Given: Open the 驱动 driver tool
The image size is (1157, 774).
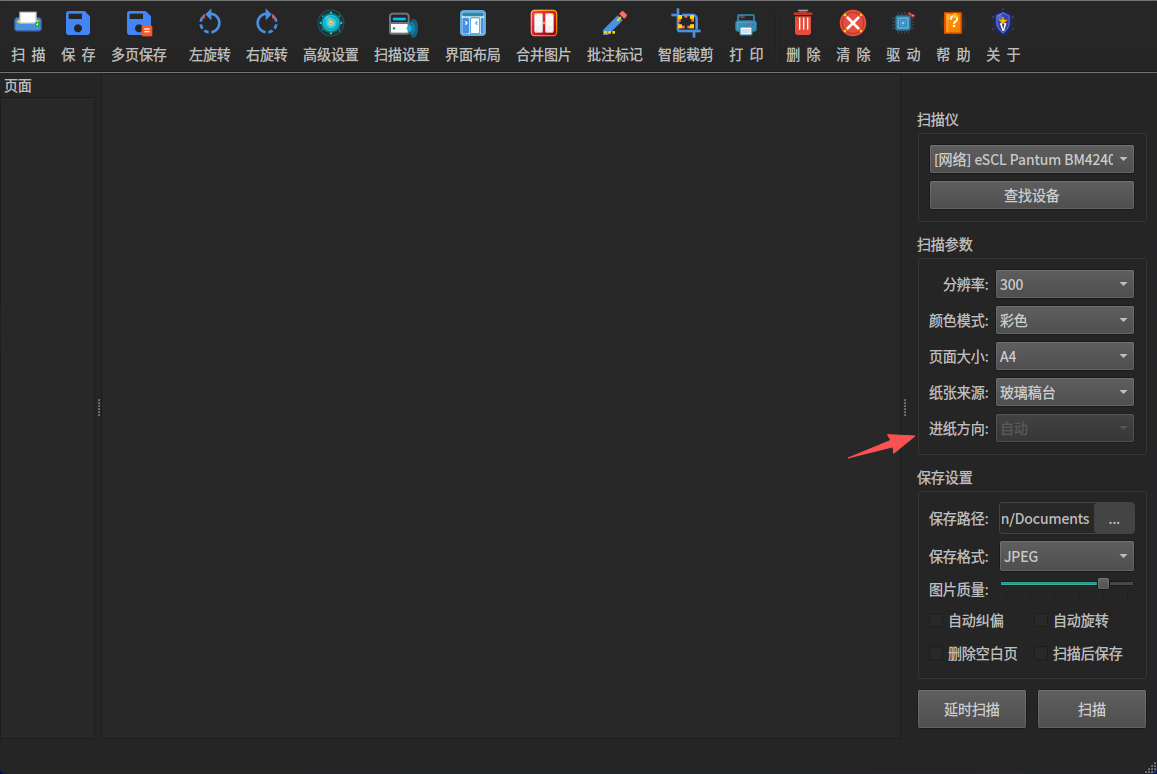Looking at the screenshot, I should [903, 35].
